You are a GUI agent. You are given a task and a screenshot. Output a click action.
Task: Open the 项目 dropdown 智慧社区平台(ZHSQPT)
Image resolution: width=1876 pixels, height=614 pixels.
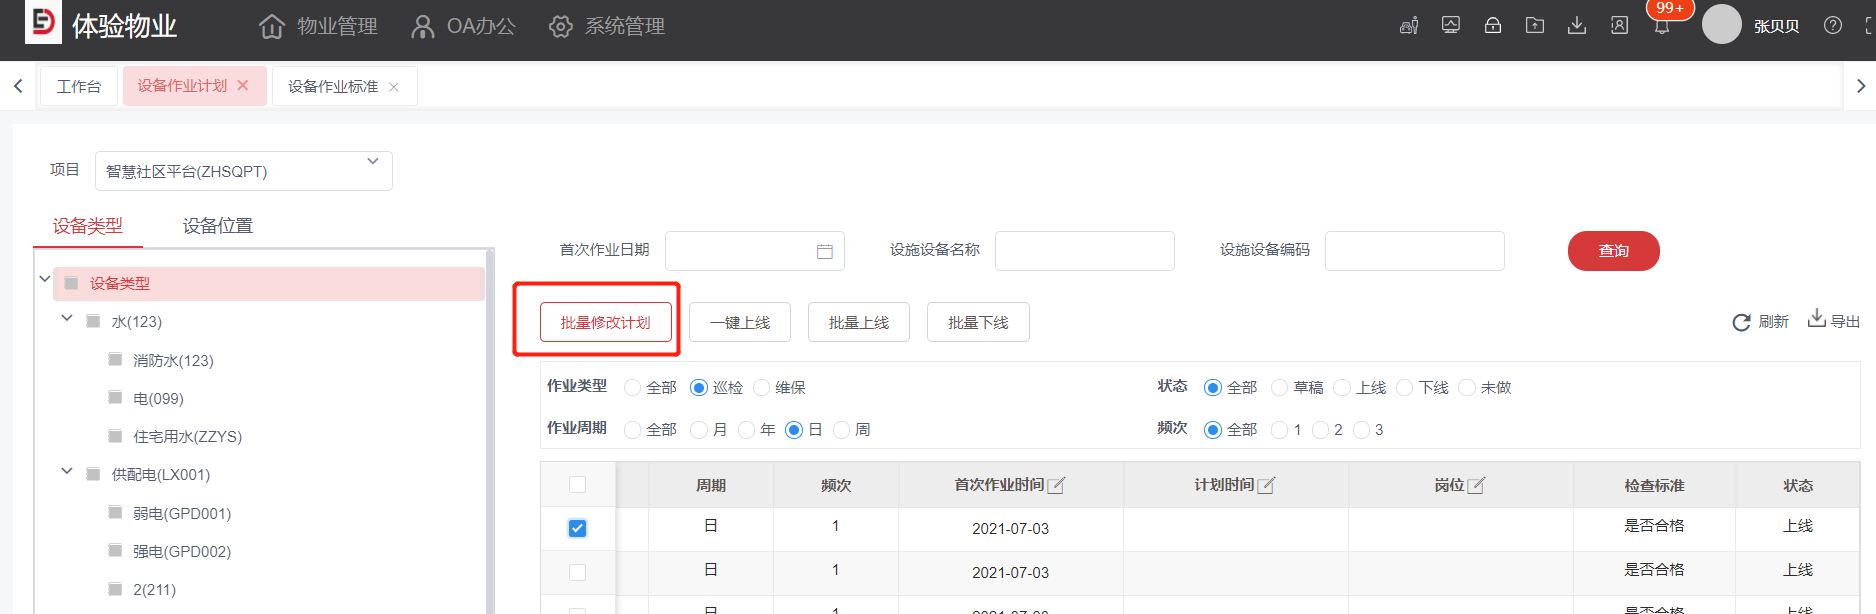244,171
